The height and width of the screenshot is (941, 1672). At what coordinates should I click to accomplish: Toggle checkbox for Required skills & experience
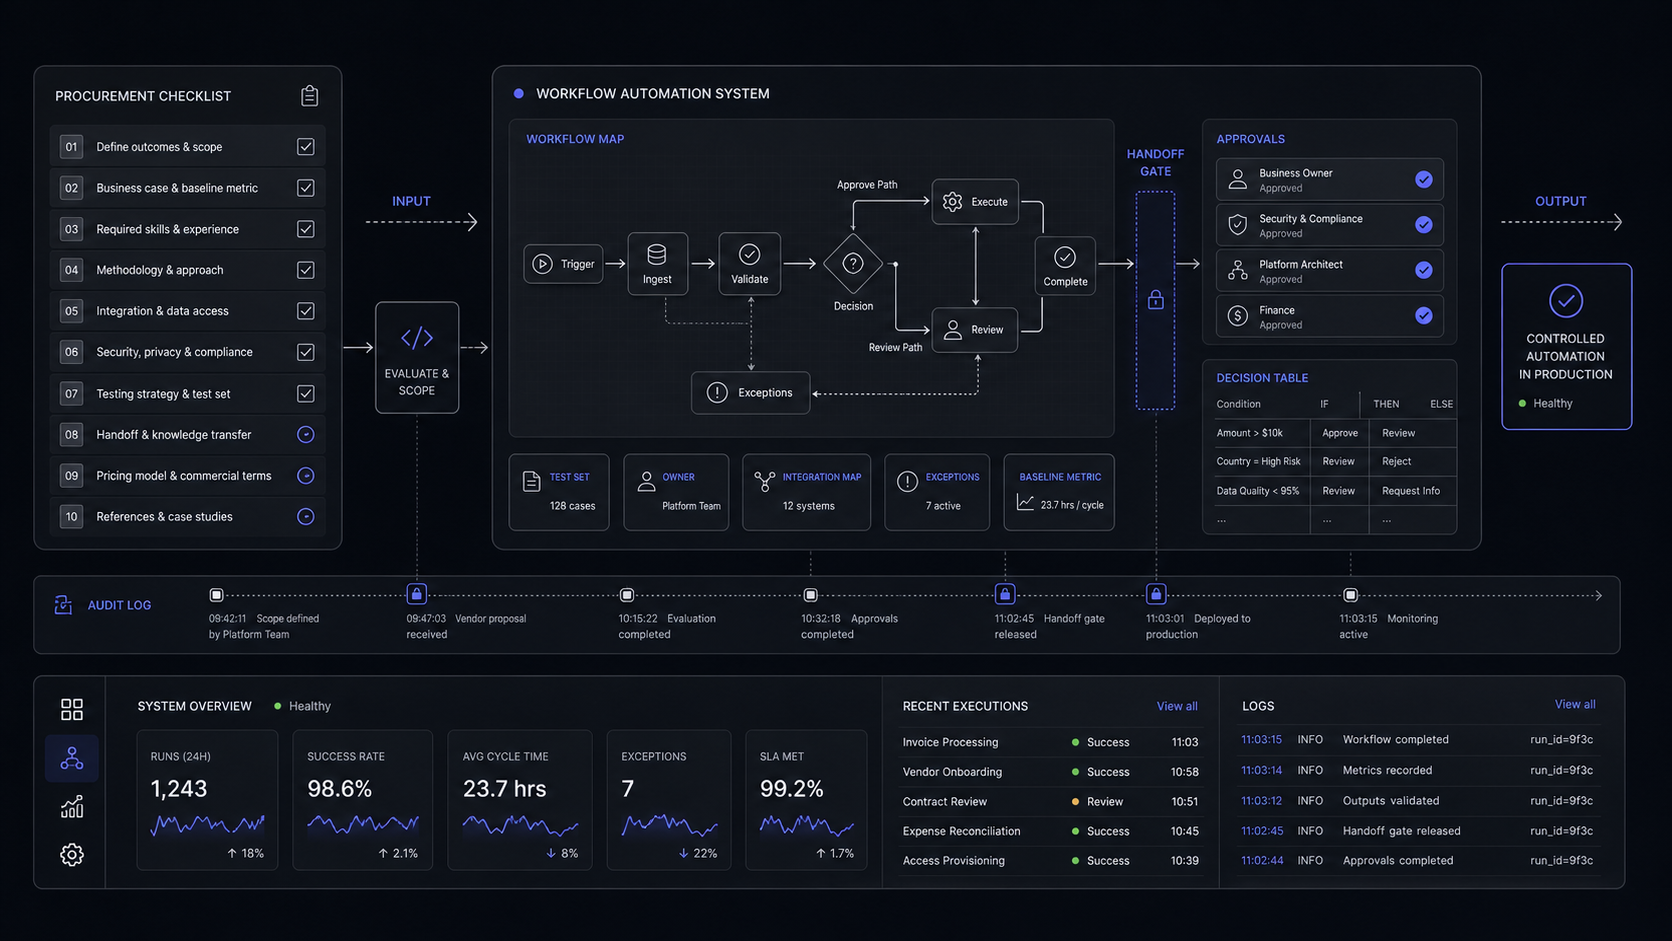306,229
